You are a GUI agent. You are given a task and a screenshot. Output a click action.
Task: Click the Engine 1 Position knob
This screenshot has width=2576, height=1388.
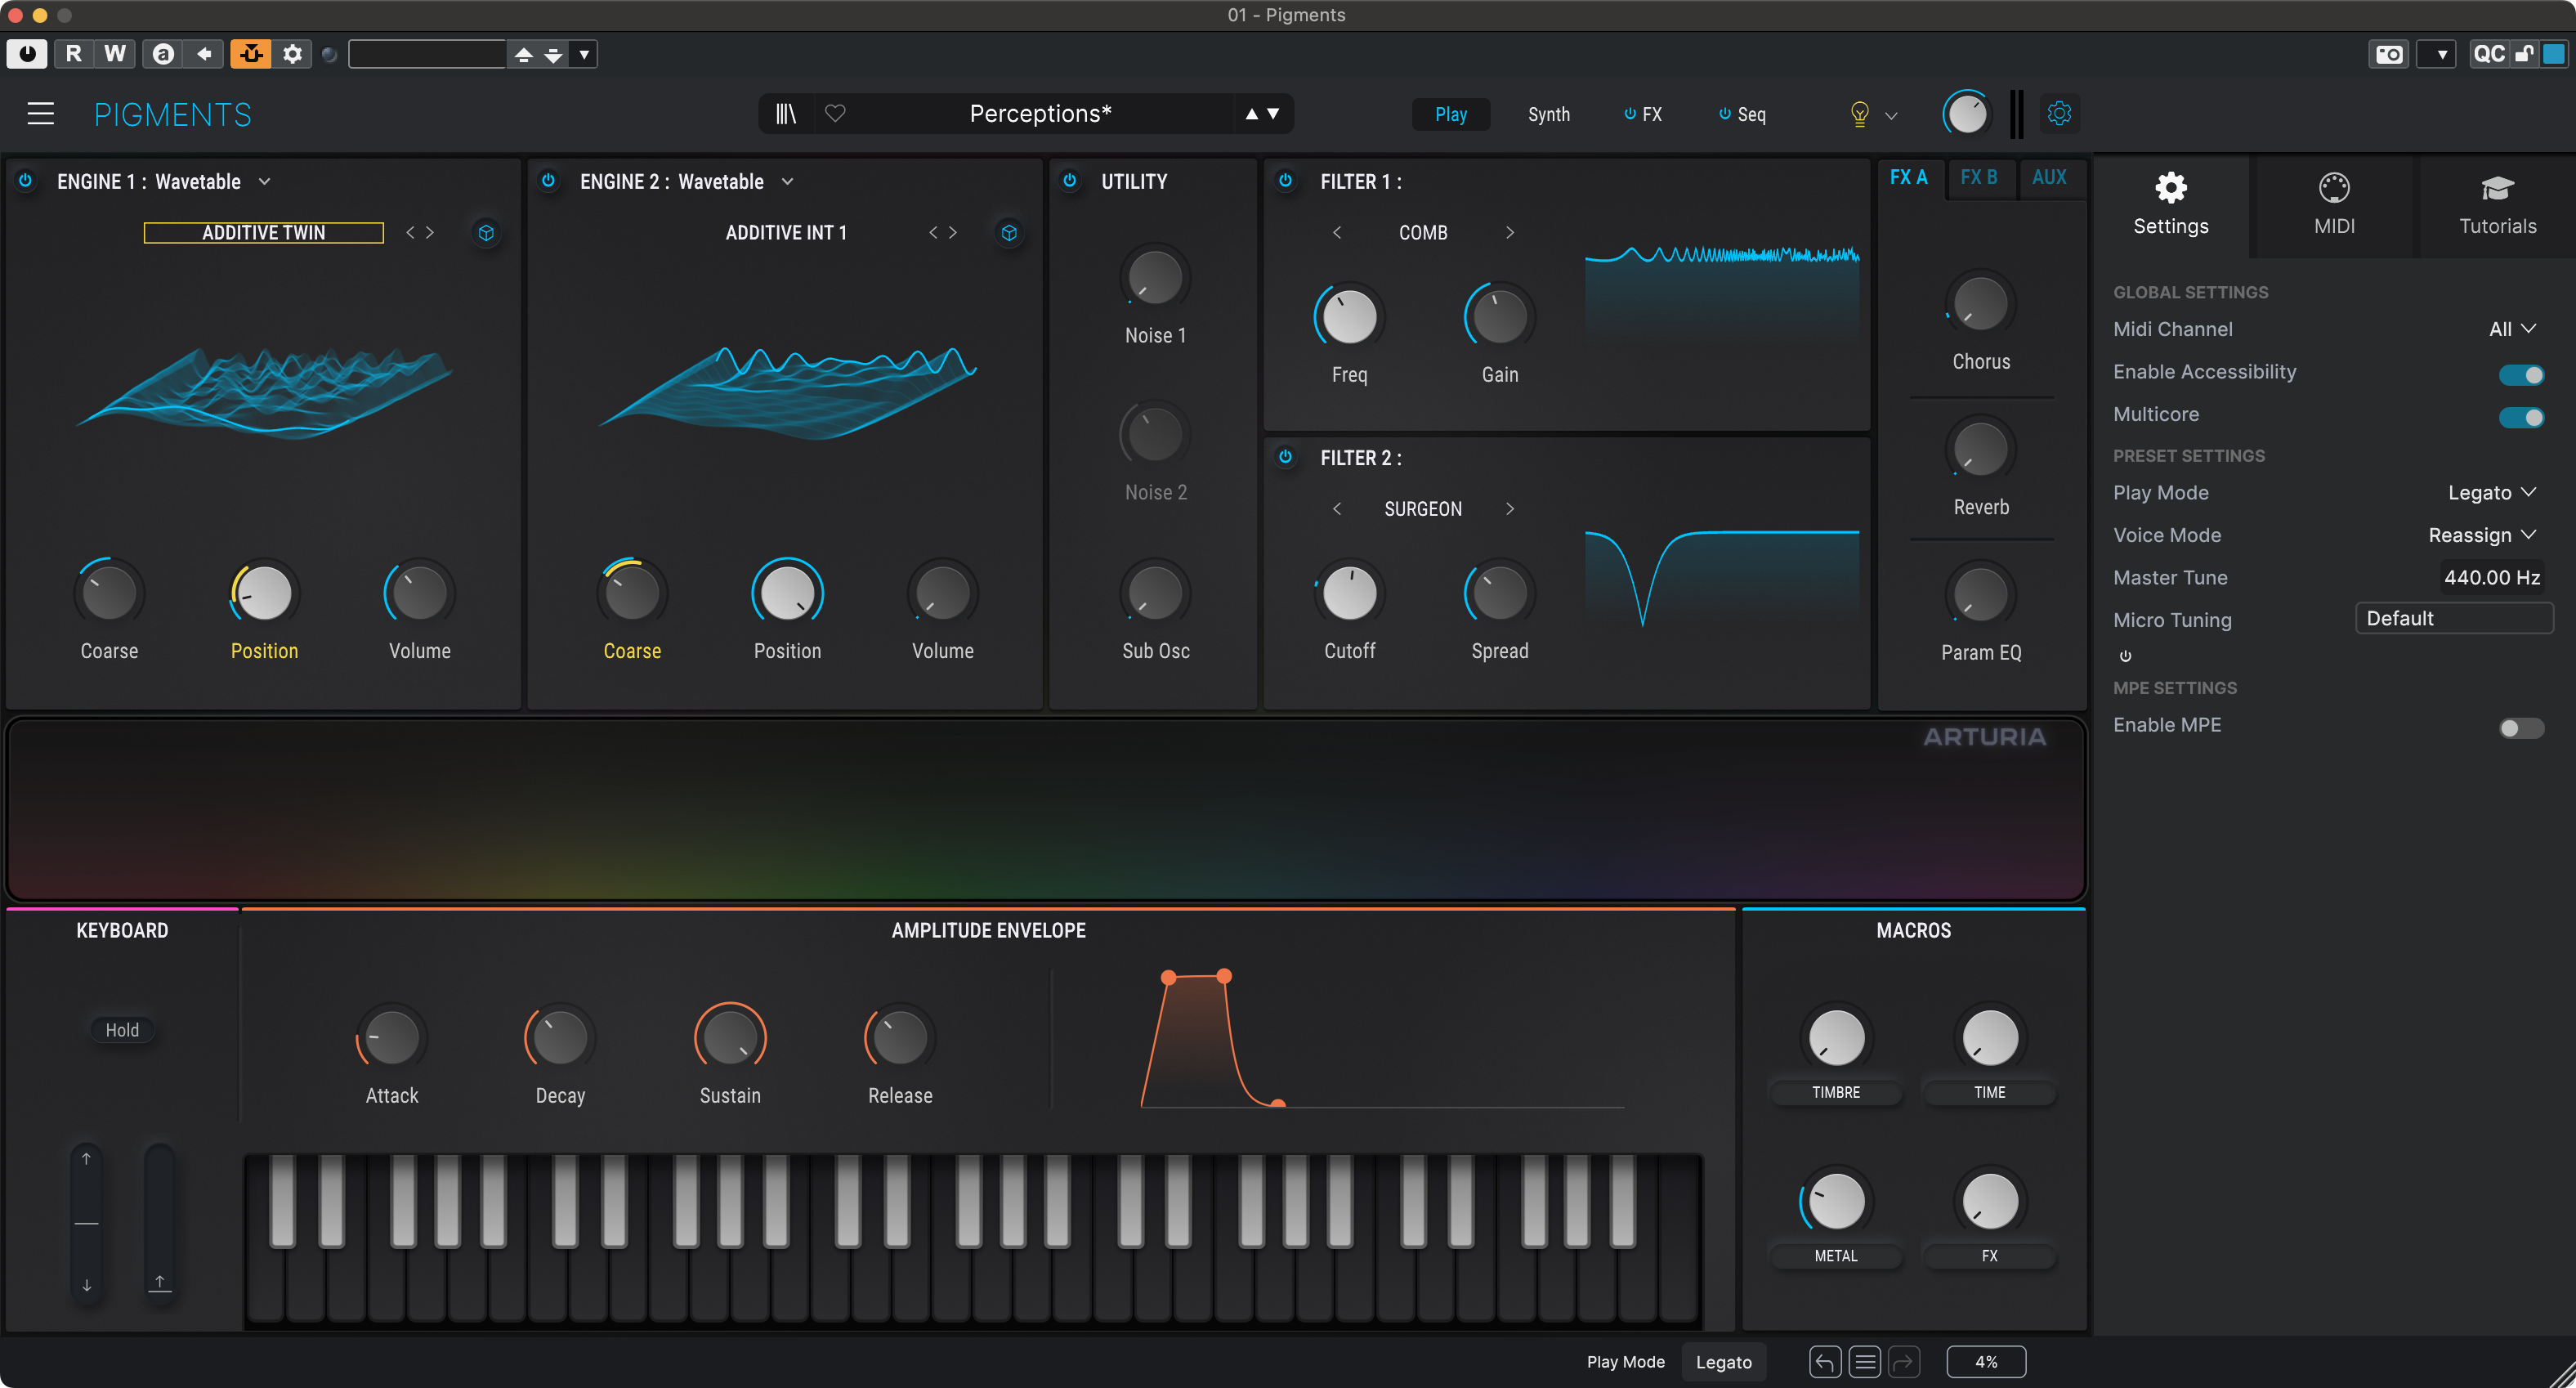tap(263, 593)
